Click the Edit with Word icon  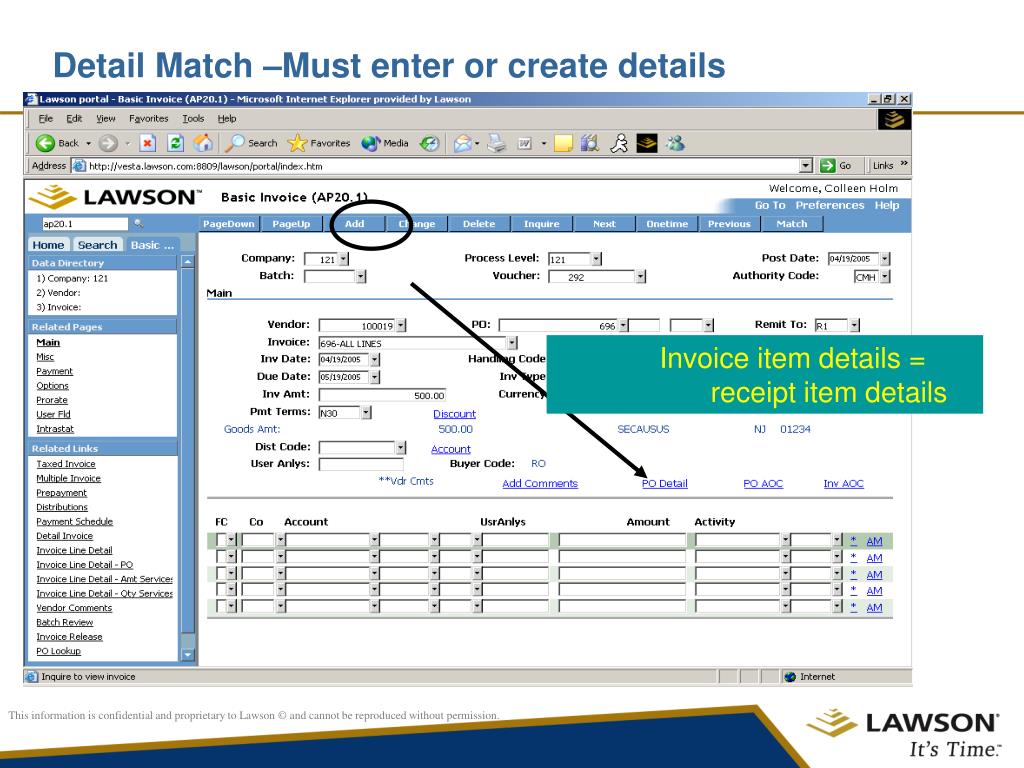tap(524, 143)
